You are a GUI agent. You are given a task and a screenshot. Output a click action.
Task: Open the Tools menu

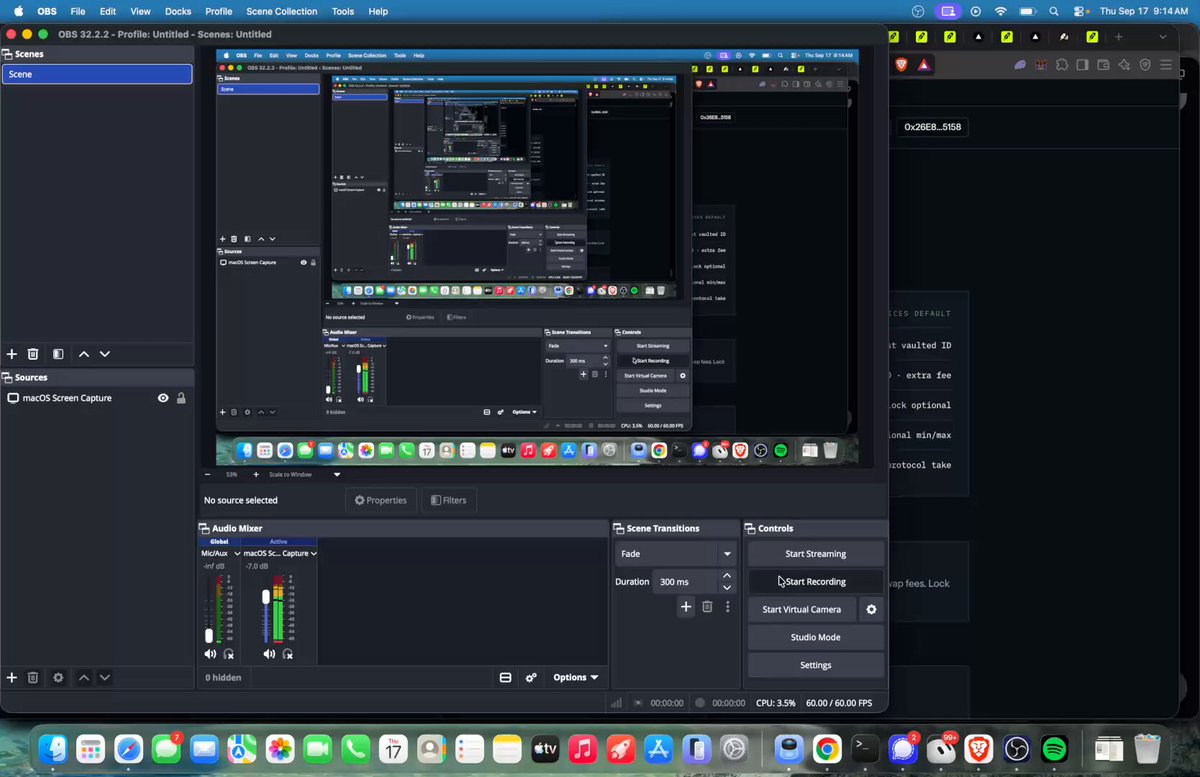(x=343, y=11)
